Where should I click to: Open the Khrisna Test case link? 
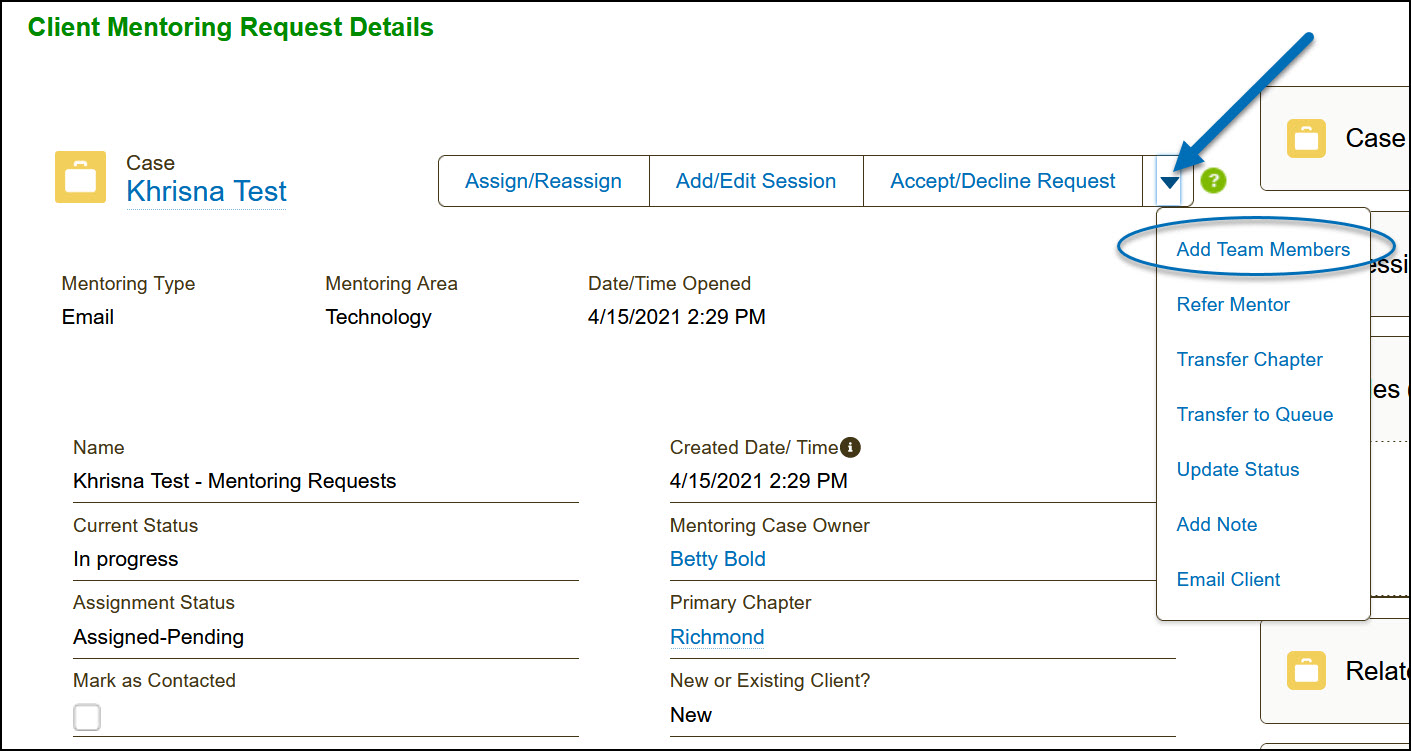point(206,191)
